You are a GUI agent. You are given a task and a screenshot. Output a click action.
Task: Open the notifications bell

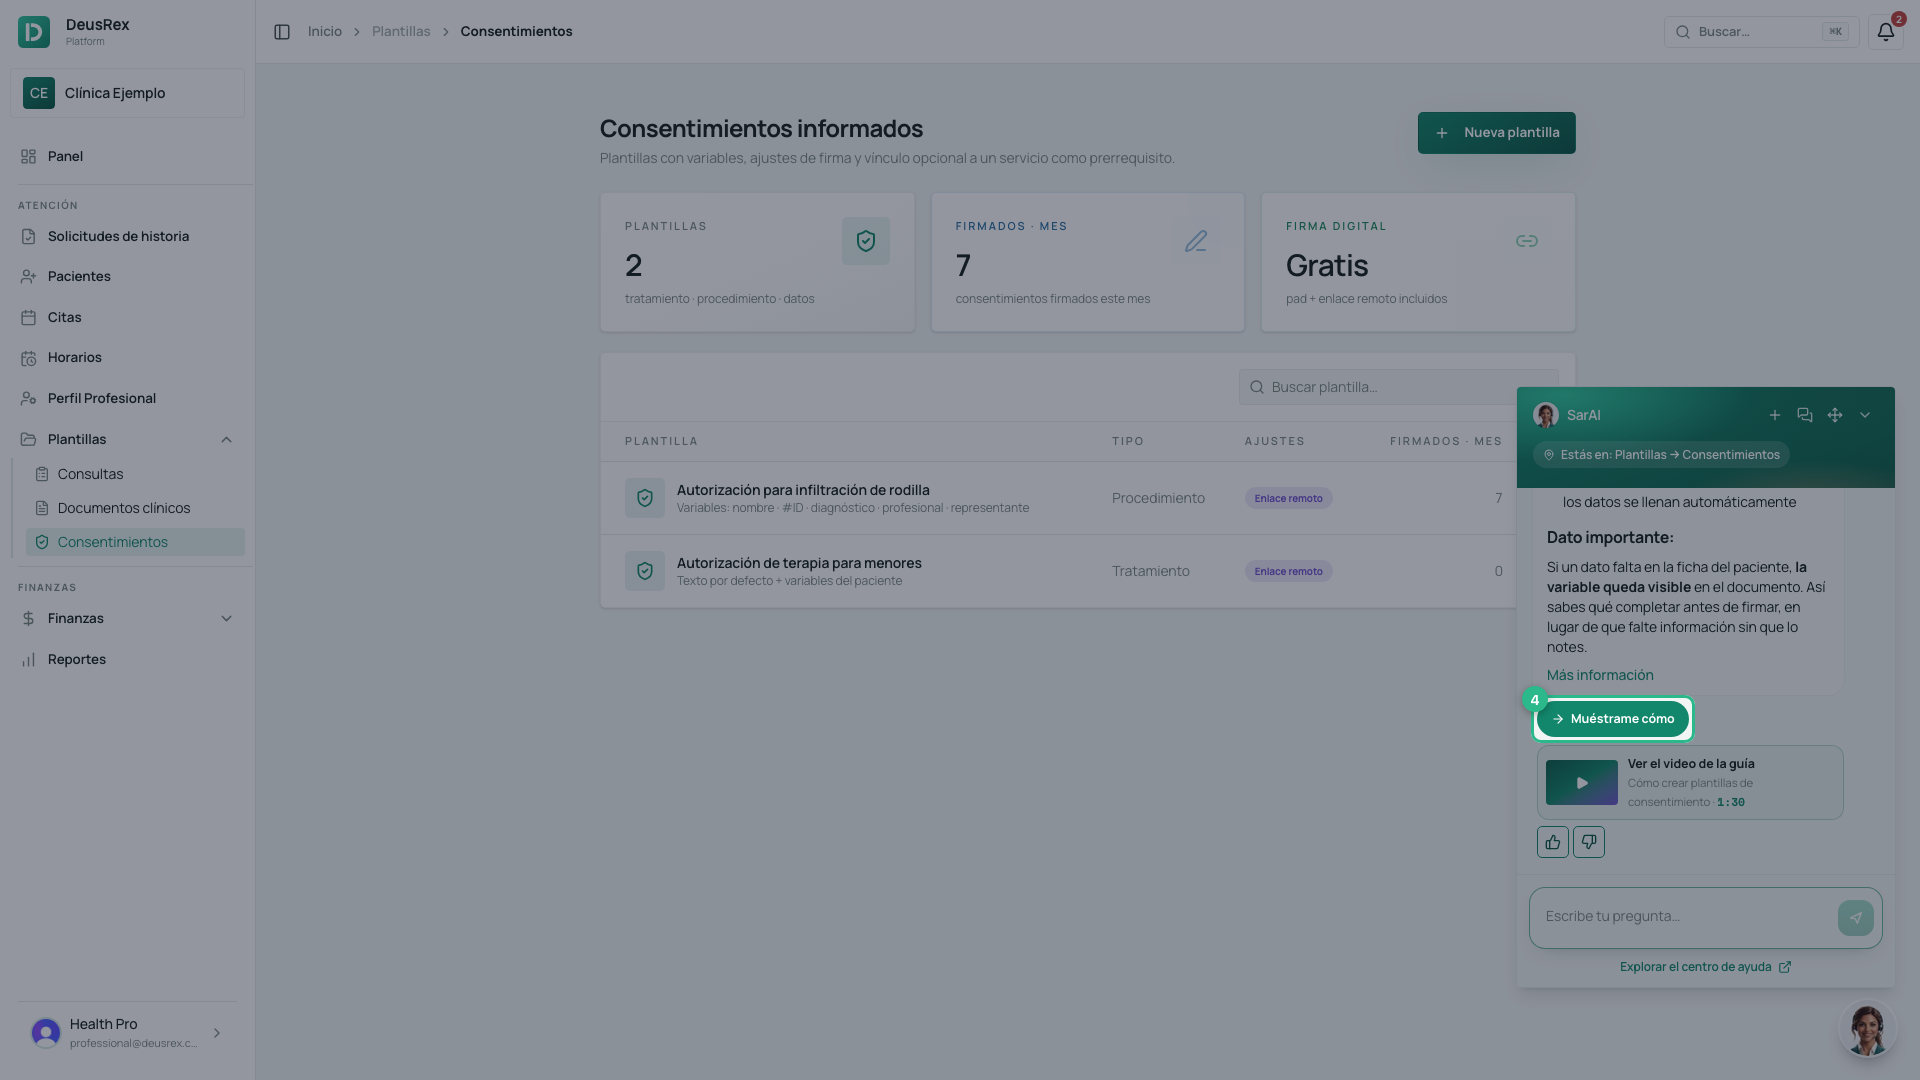(1885, 32)
